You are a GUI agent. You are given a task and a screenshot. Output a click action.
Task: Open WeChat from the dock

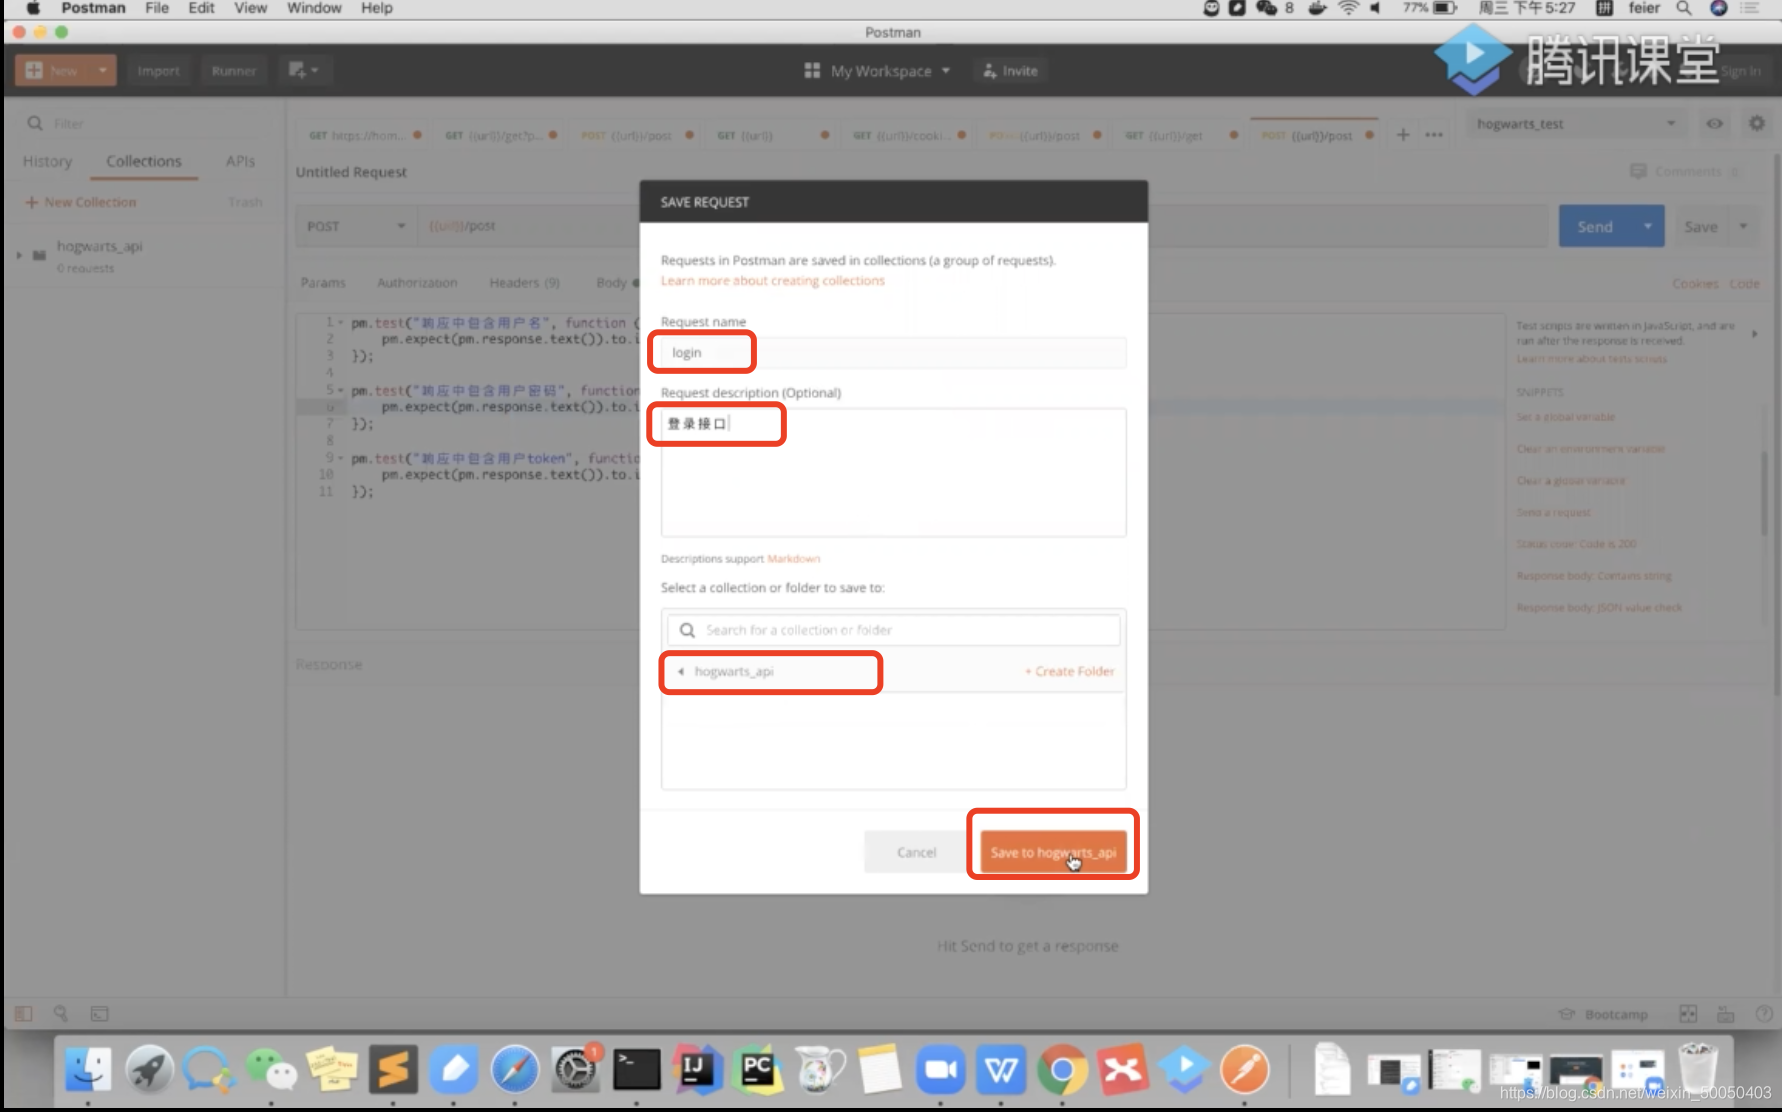coord(271,1070)
